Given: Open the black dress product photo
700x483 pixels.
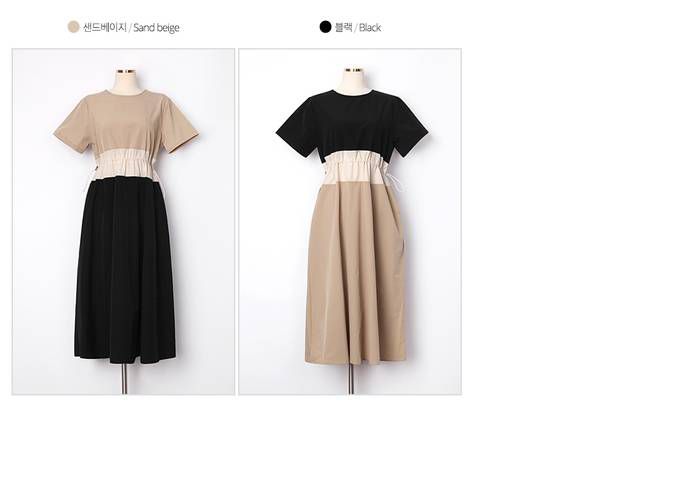Looking at the screenshot, I should 350,221.
